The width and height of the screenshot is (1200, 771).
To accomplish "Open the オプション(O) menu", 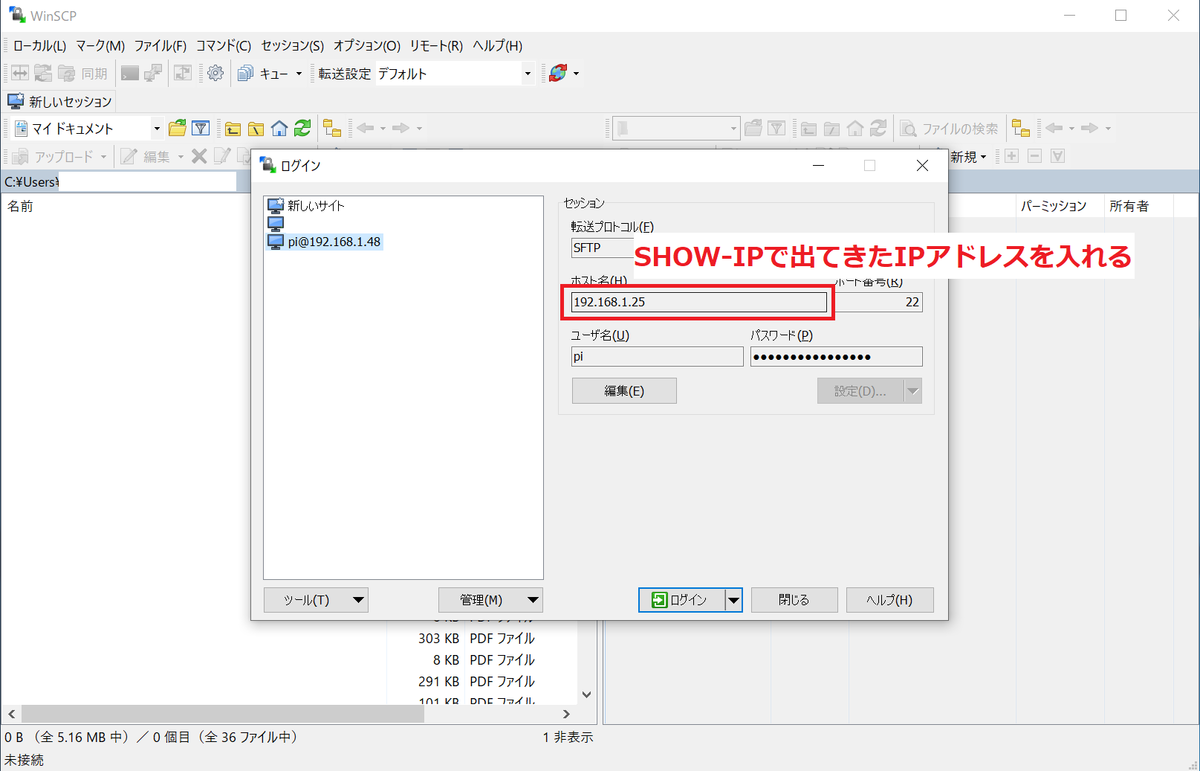I will 366,46.
